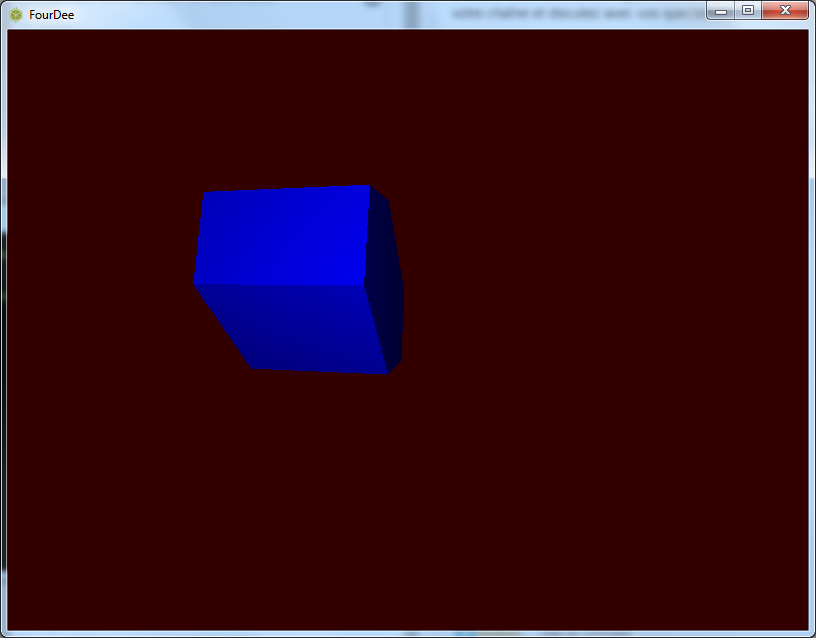Viewport: 816px width, 638px height.
Task: Minimize the FourDee window
Action: click(x=720, y=10)
